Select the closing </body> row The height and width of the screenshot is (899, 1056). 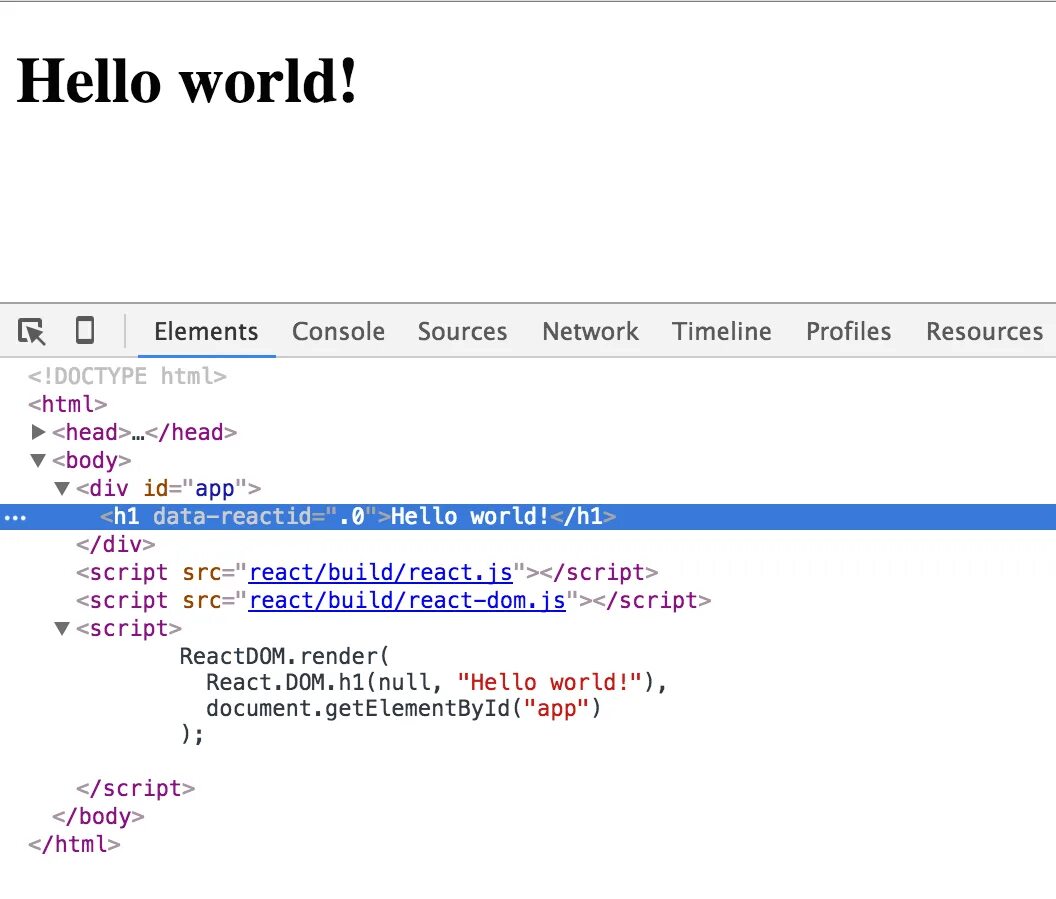pyautogui.click(x=98, y=816)
